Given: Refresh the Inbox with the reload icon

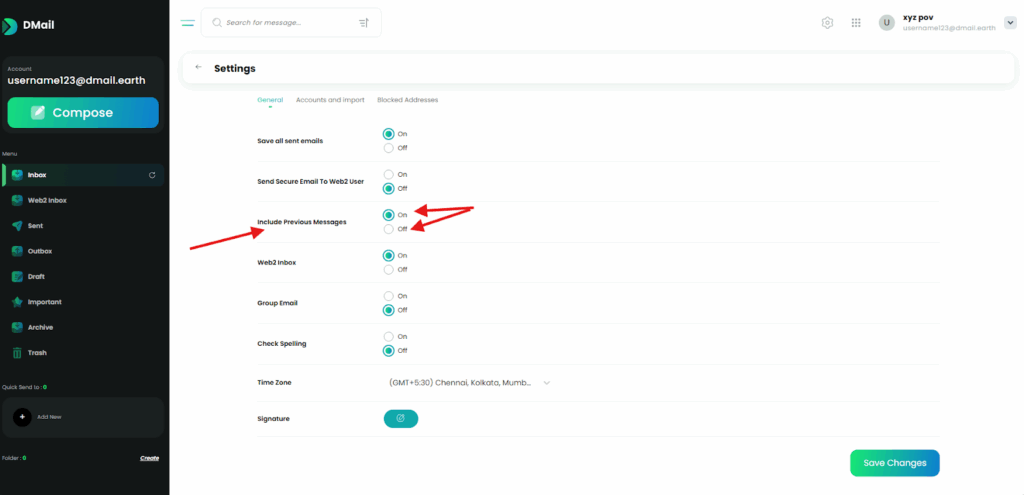Looking at the screenshot, I should (x=152, y=175).
